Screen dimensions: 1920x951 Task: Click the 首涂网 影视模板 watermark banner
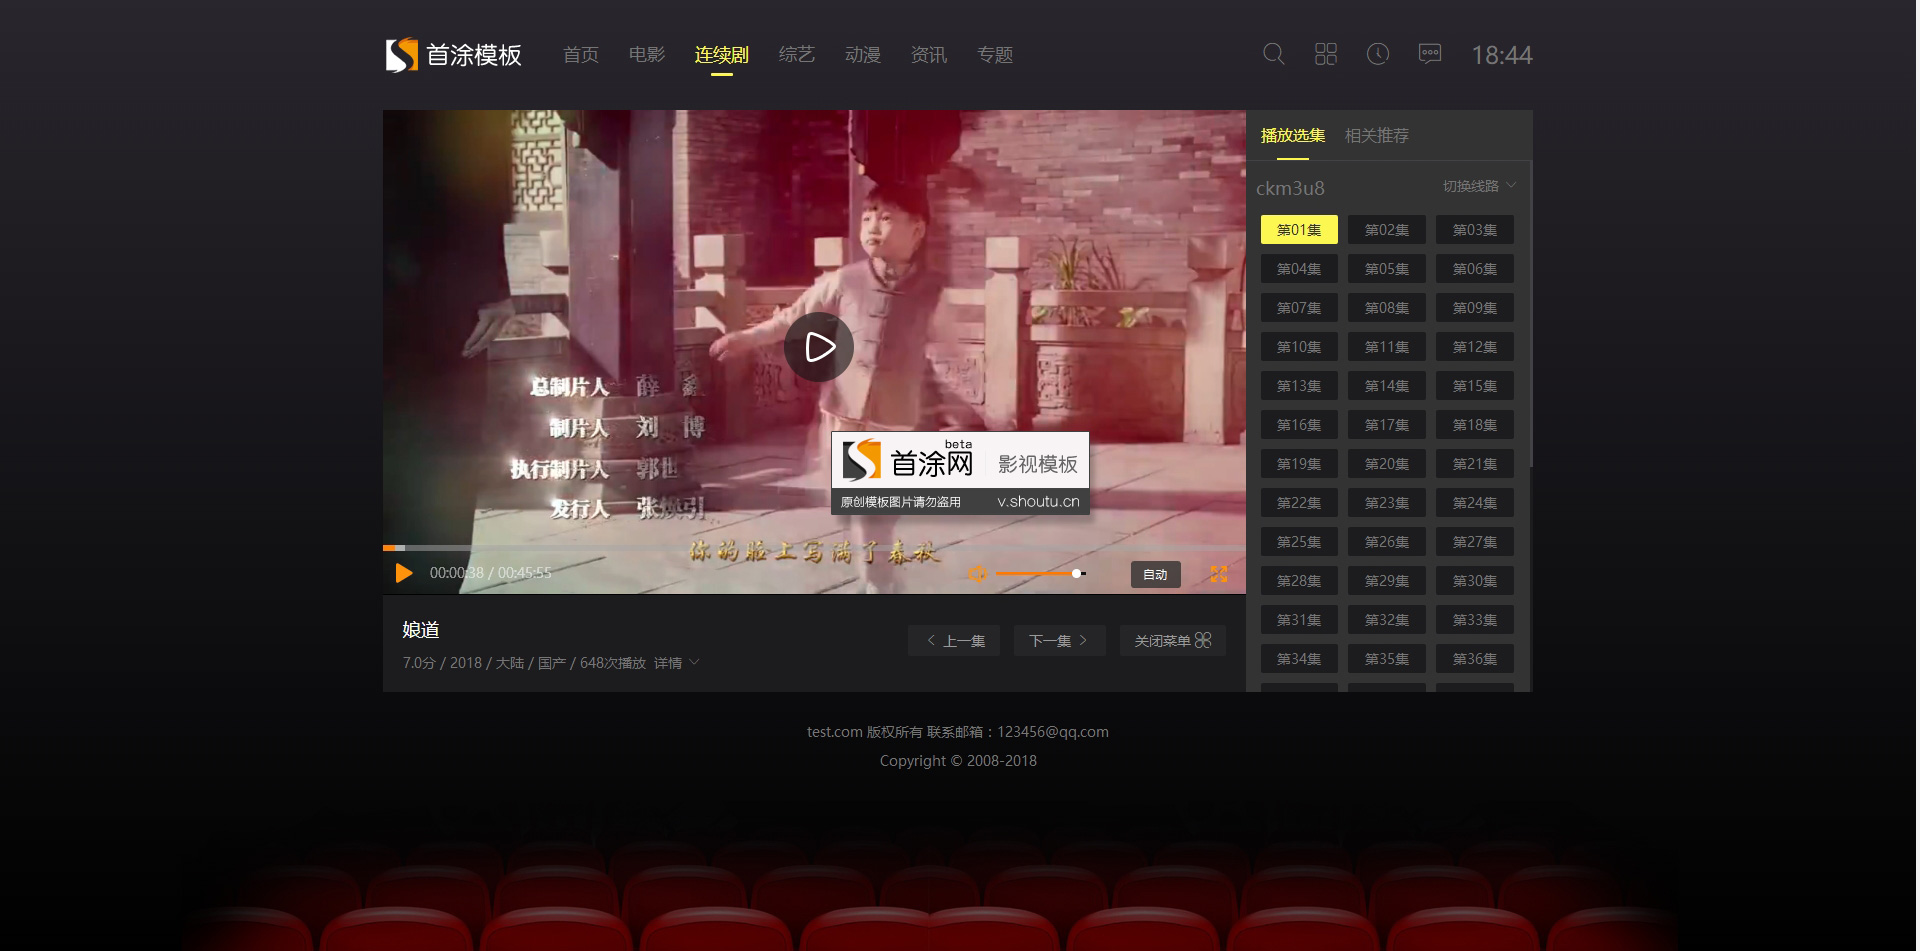pos(960,474)
